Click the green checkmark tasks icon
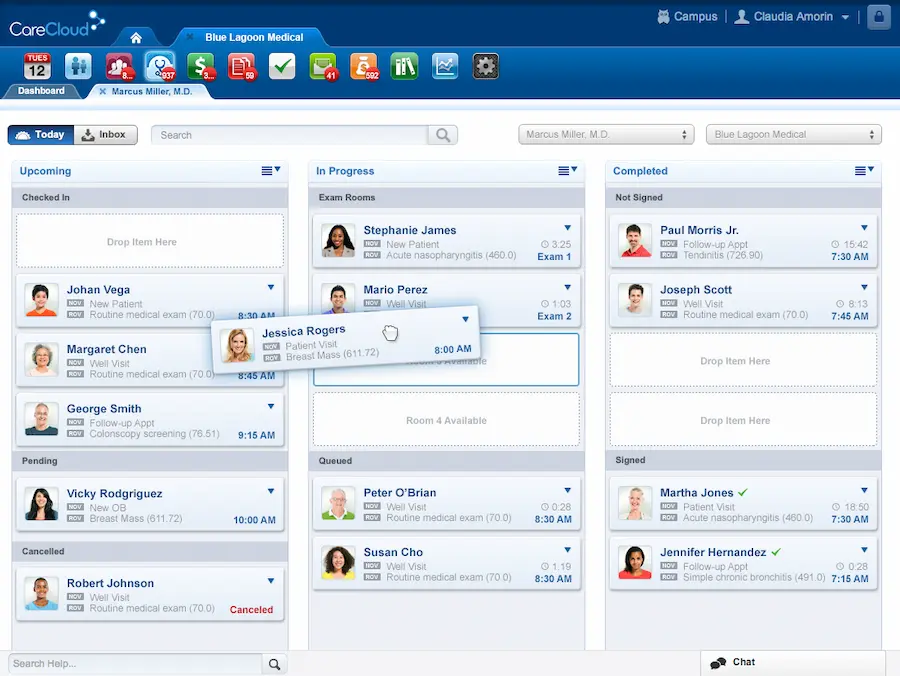Screen dimensions: 900x676 [281, 67]
